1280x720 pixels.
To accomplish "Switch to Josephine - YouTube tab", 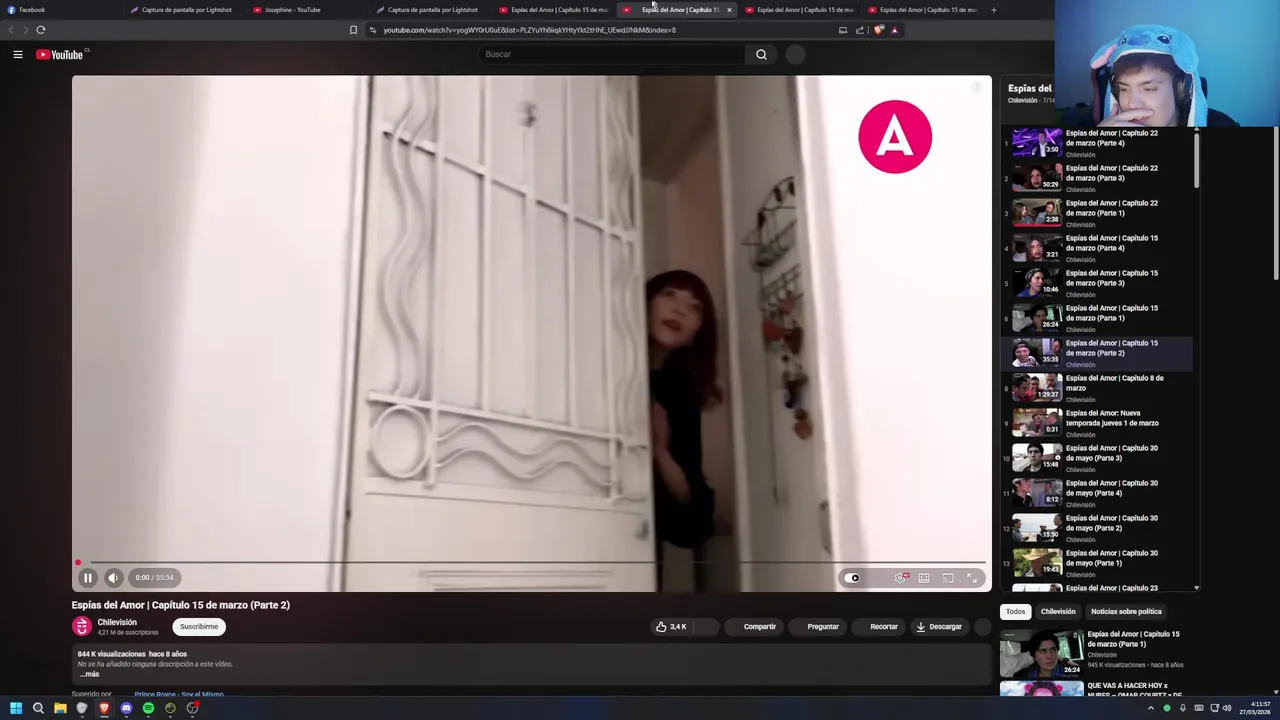I will coord(308,10).
